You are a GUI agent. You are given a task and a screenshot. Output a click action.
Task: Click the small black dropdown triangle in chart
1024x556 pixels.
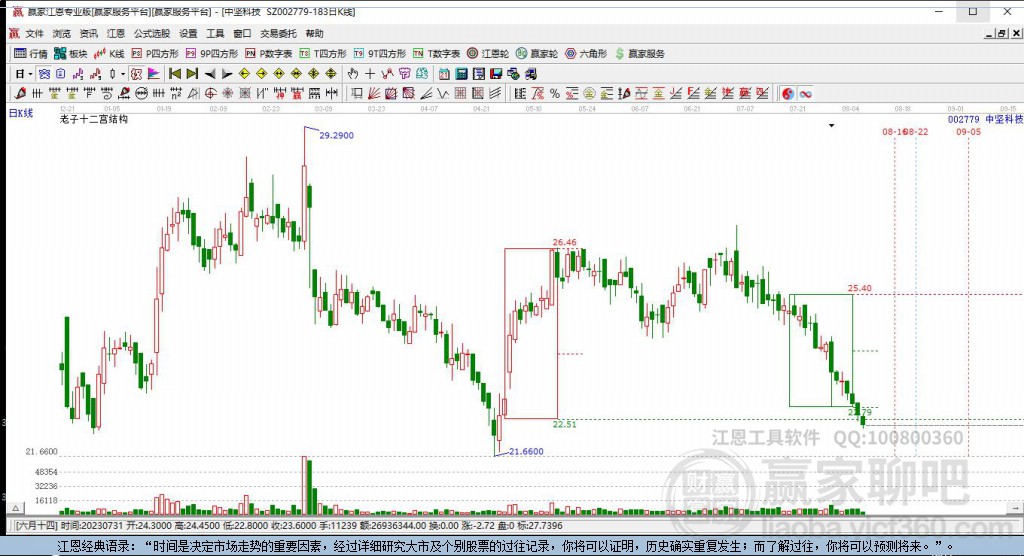coord(831,125)
